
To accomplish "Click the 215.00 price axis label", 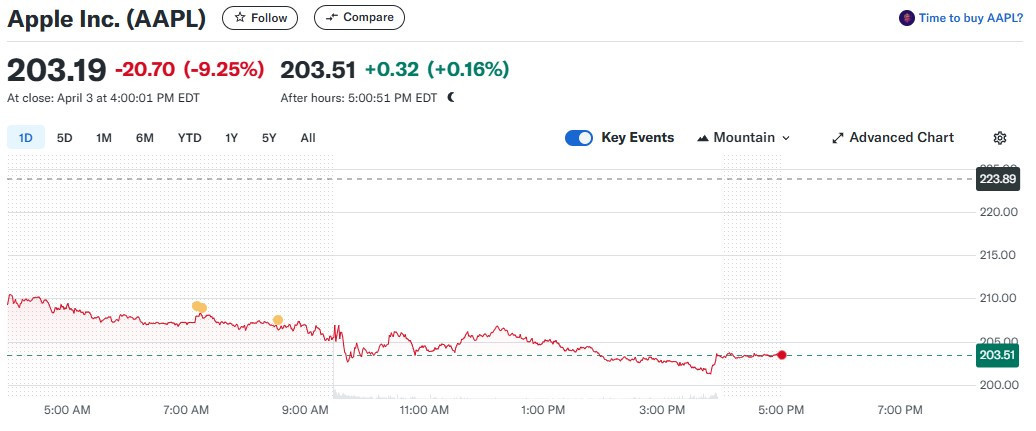I will [998, 255].
